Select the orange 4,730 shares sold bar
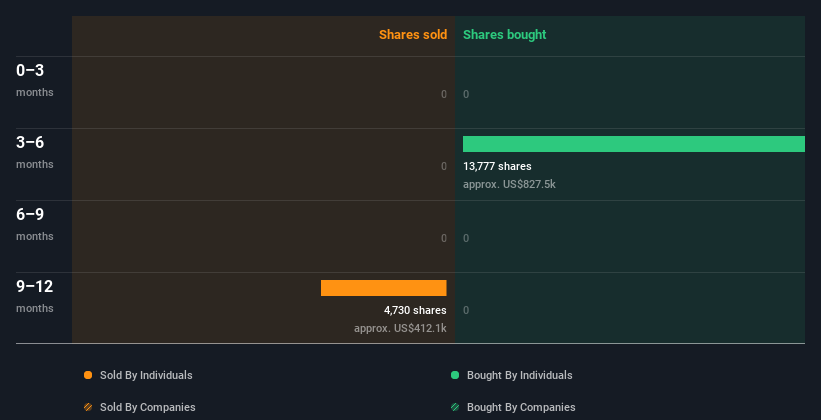821x420 pixels. click(x=384, y=288)
